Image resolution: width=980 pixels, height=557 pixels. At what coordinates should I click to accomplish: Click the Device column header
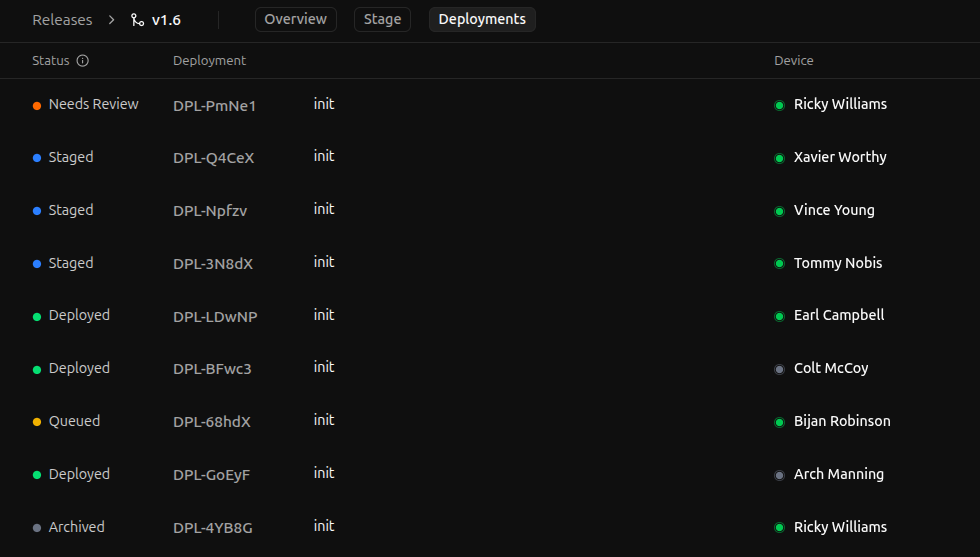(x=793, y=61)
